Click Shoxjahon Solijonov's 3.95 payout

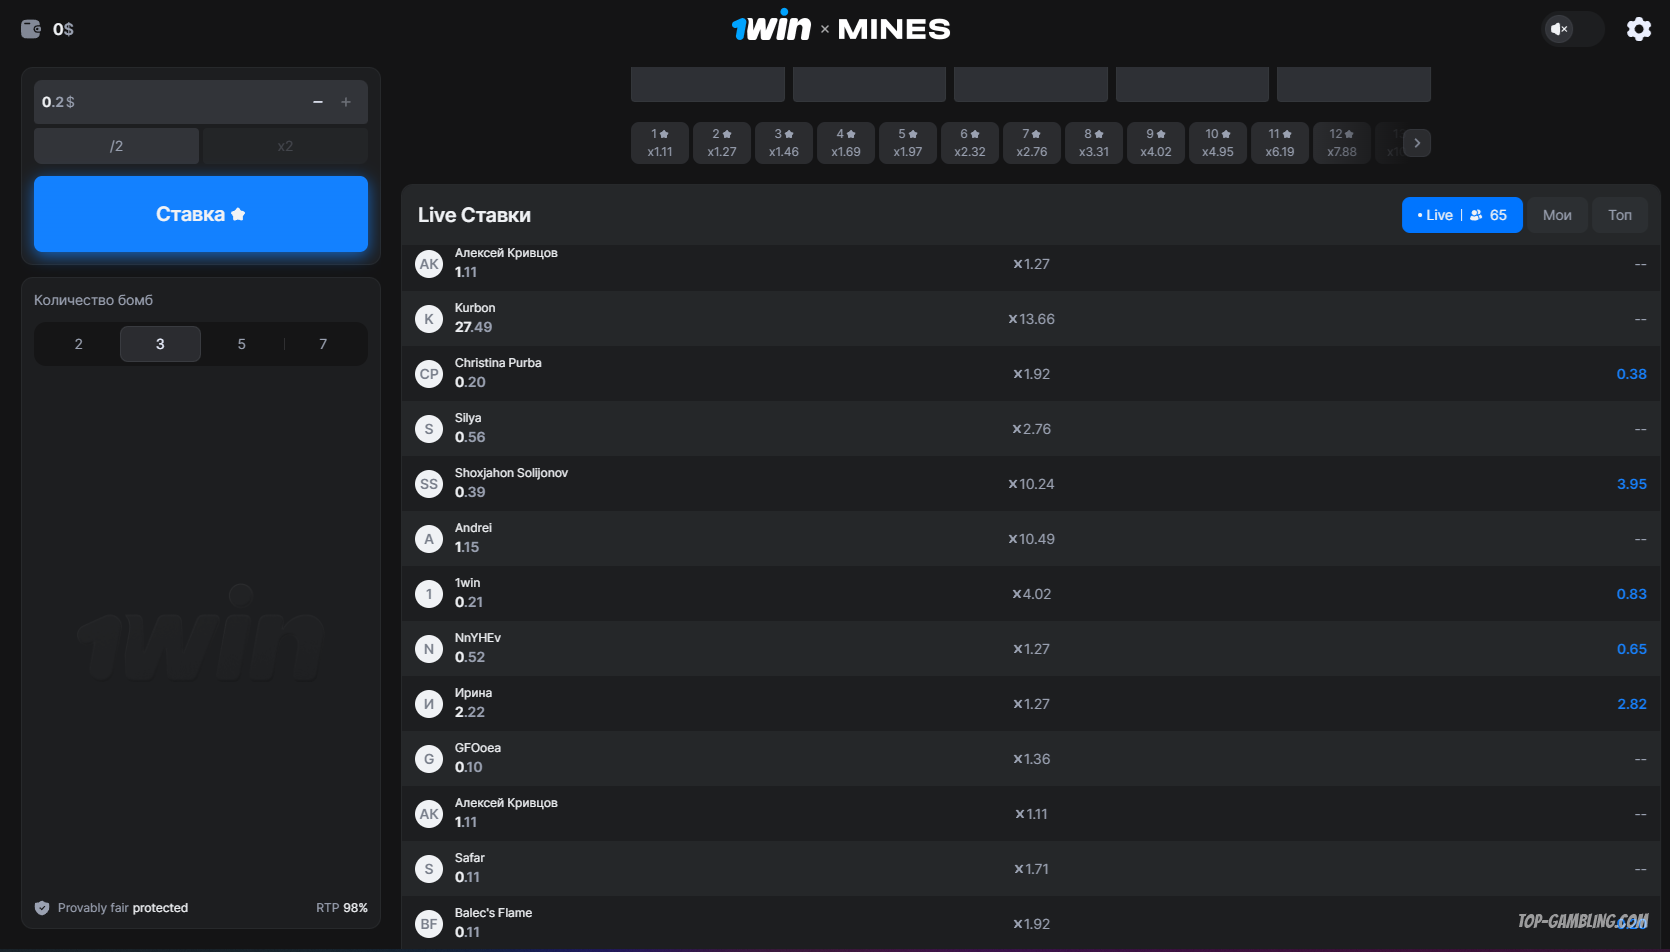(x=1631, y=484)
